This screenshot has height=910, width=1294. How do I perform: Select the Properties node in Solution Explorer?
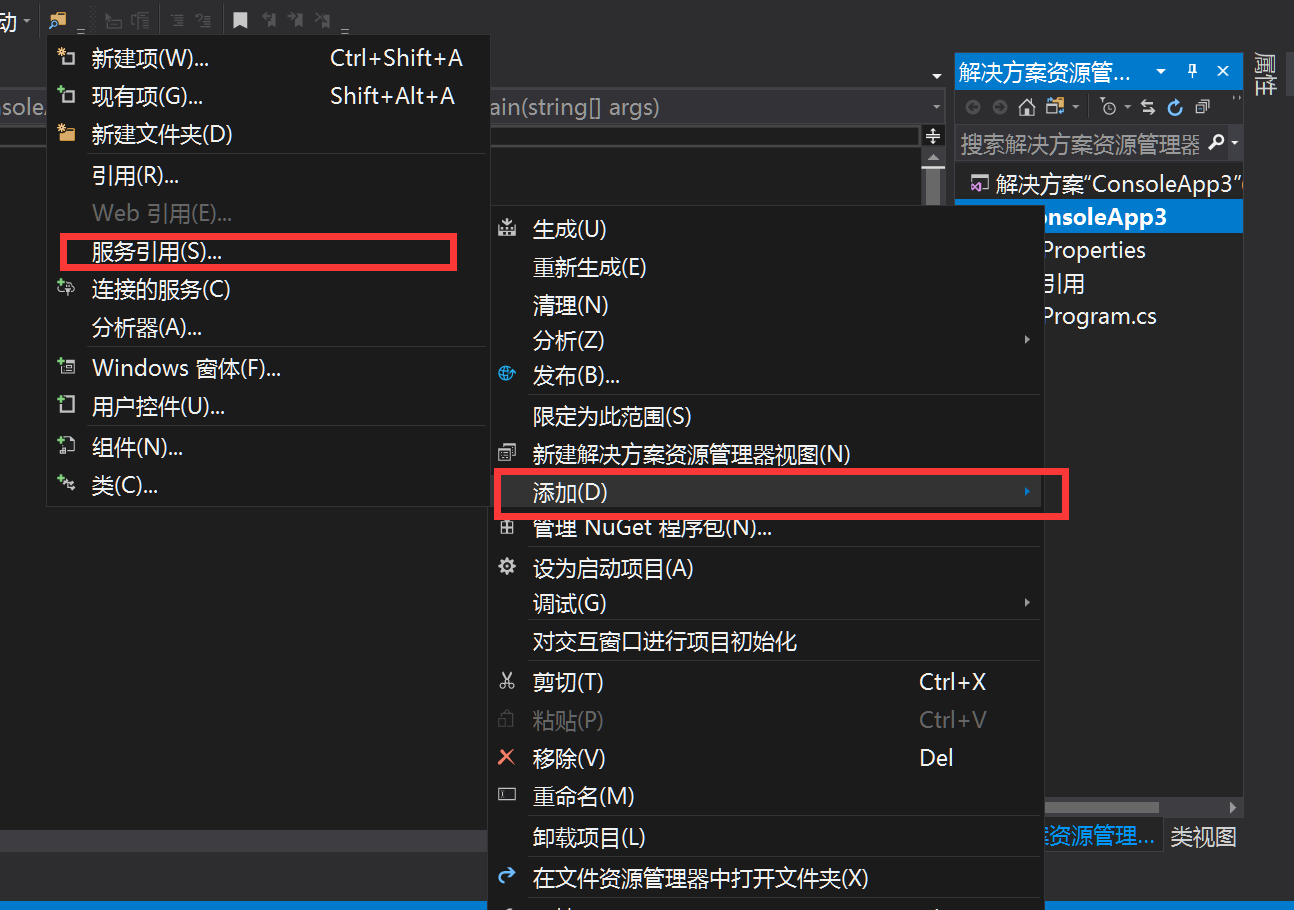coord(1093,250)
